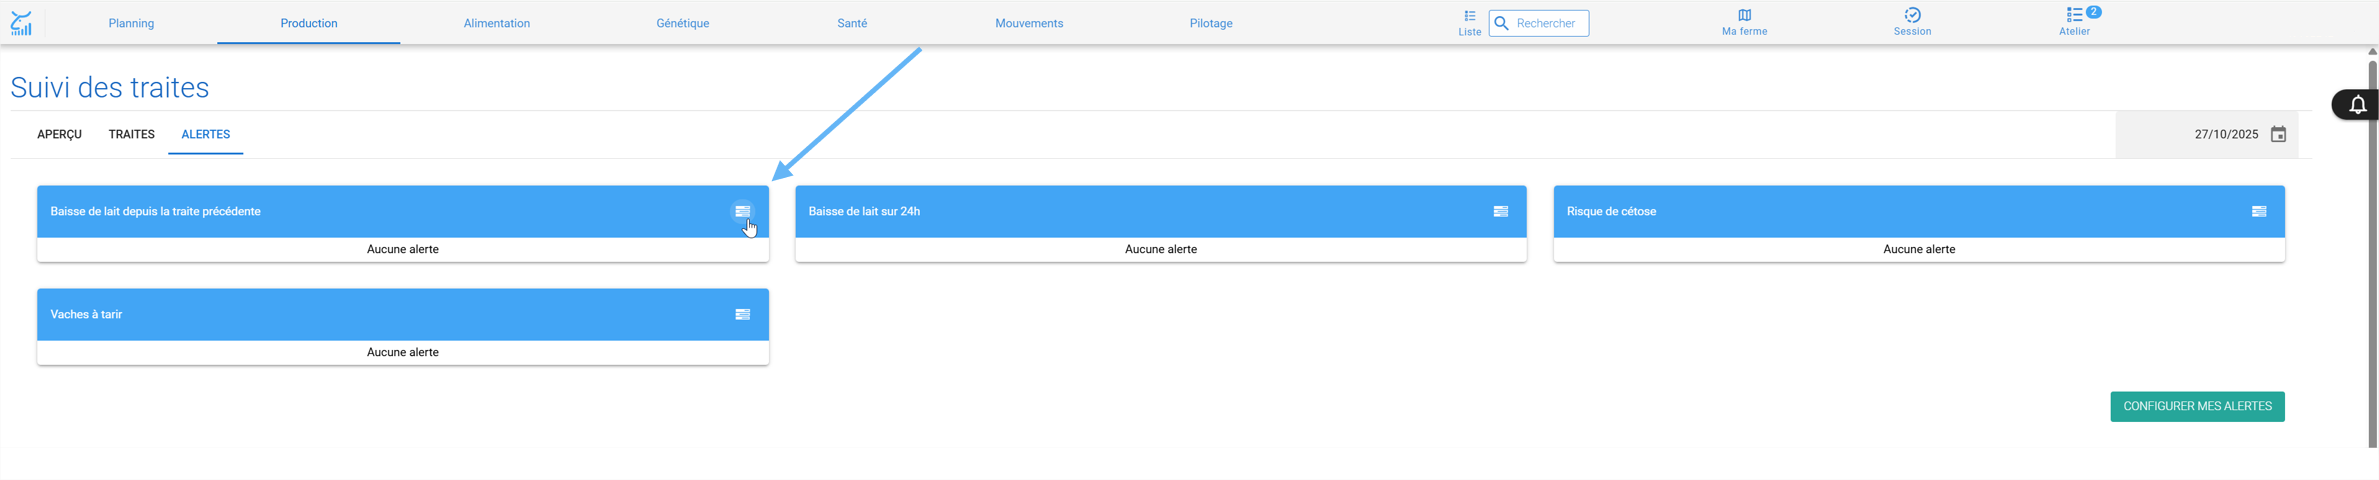Open the Session icon
Screen dimensions: 2379x480
click(1912, 15)
